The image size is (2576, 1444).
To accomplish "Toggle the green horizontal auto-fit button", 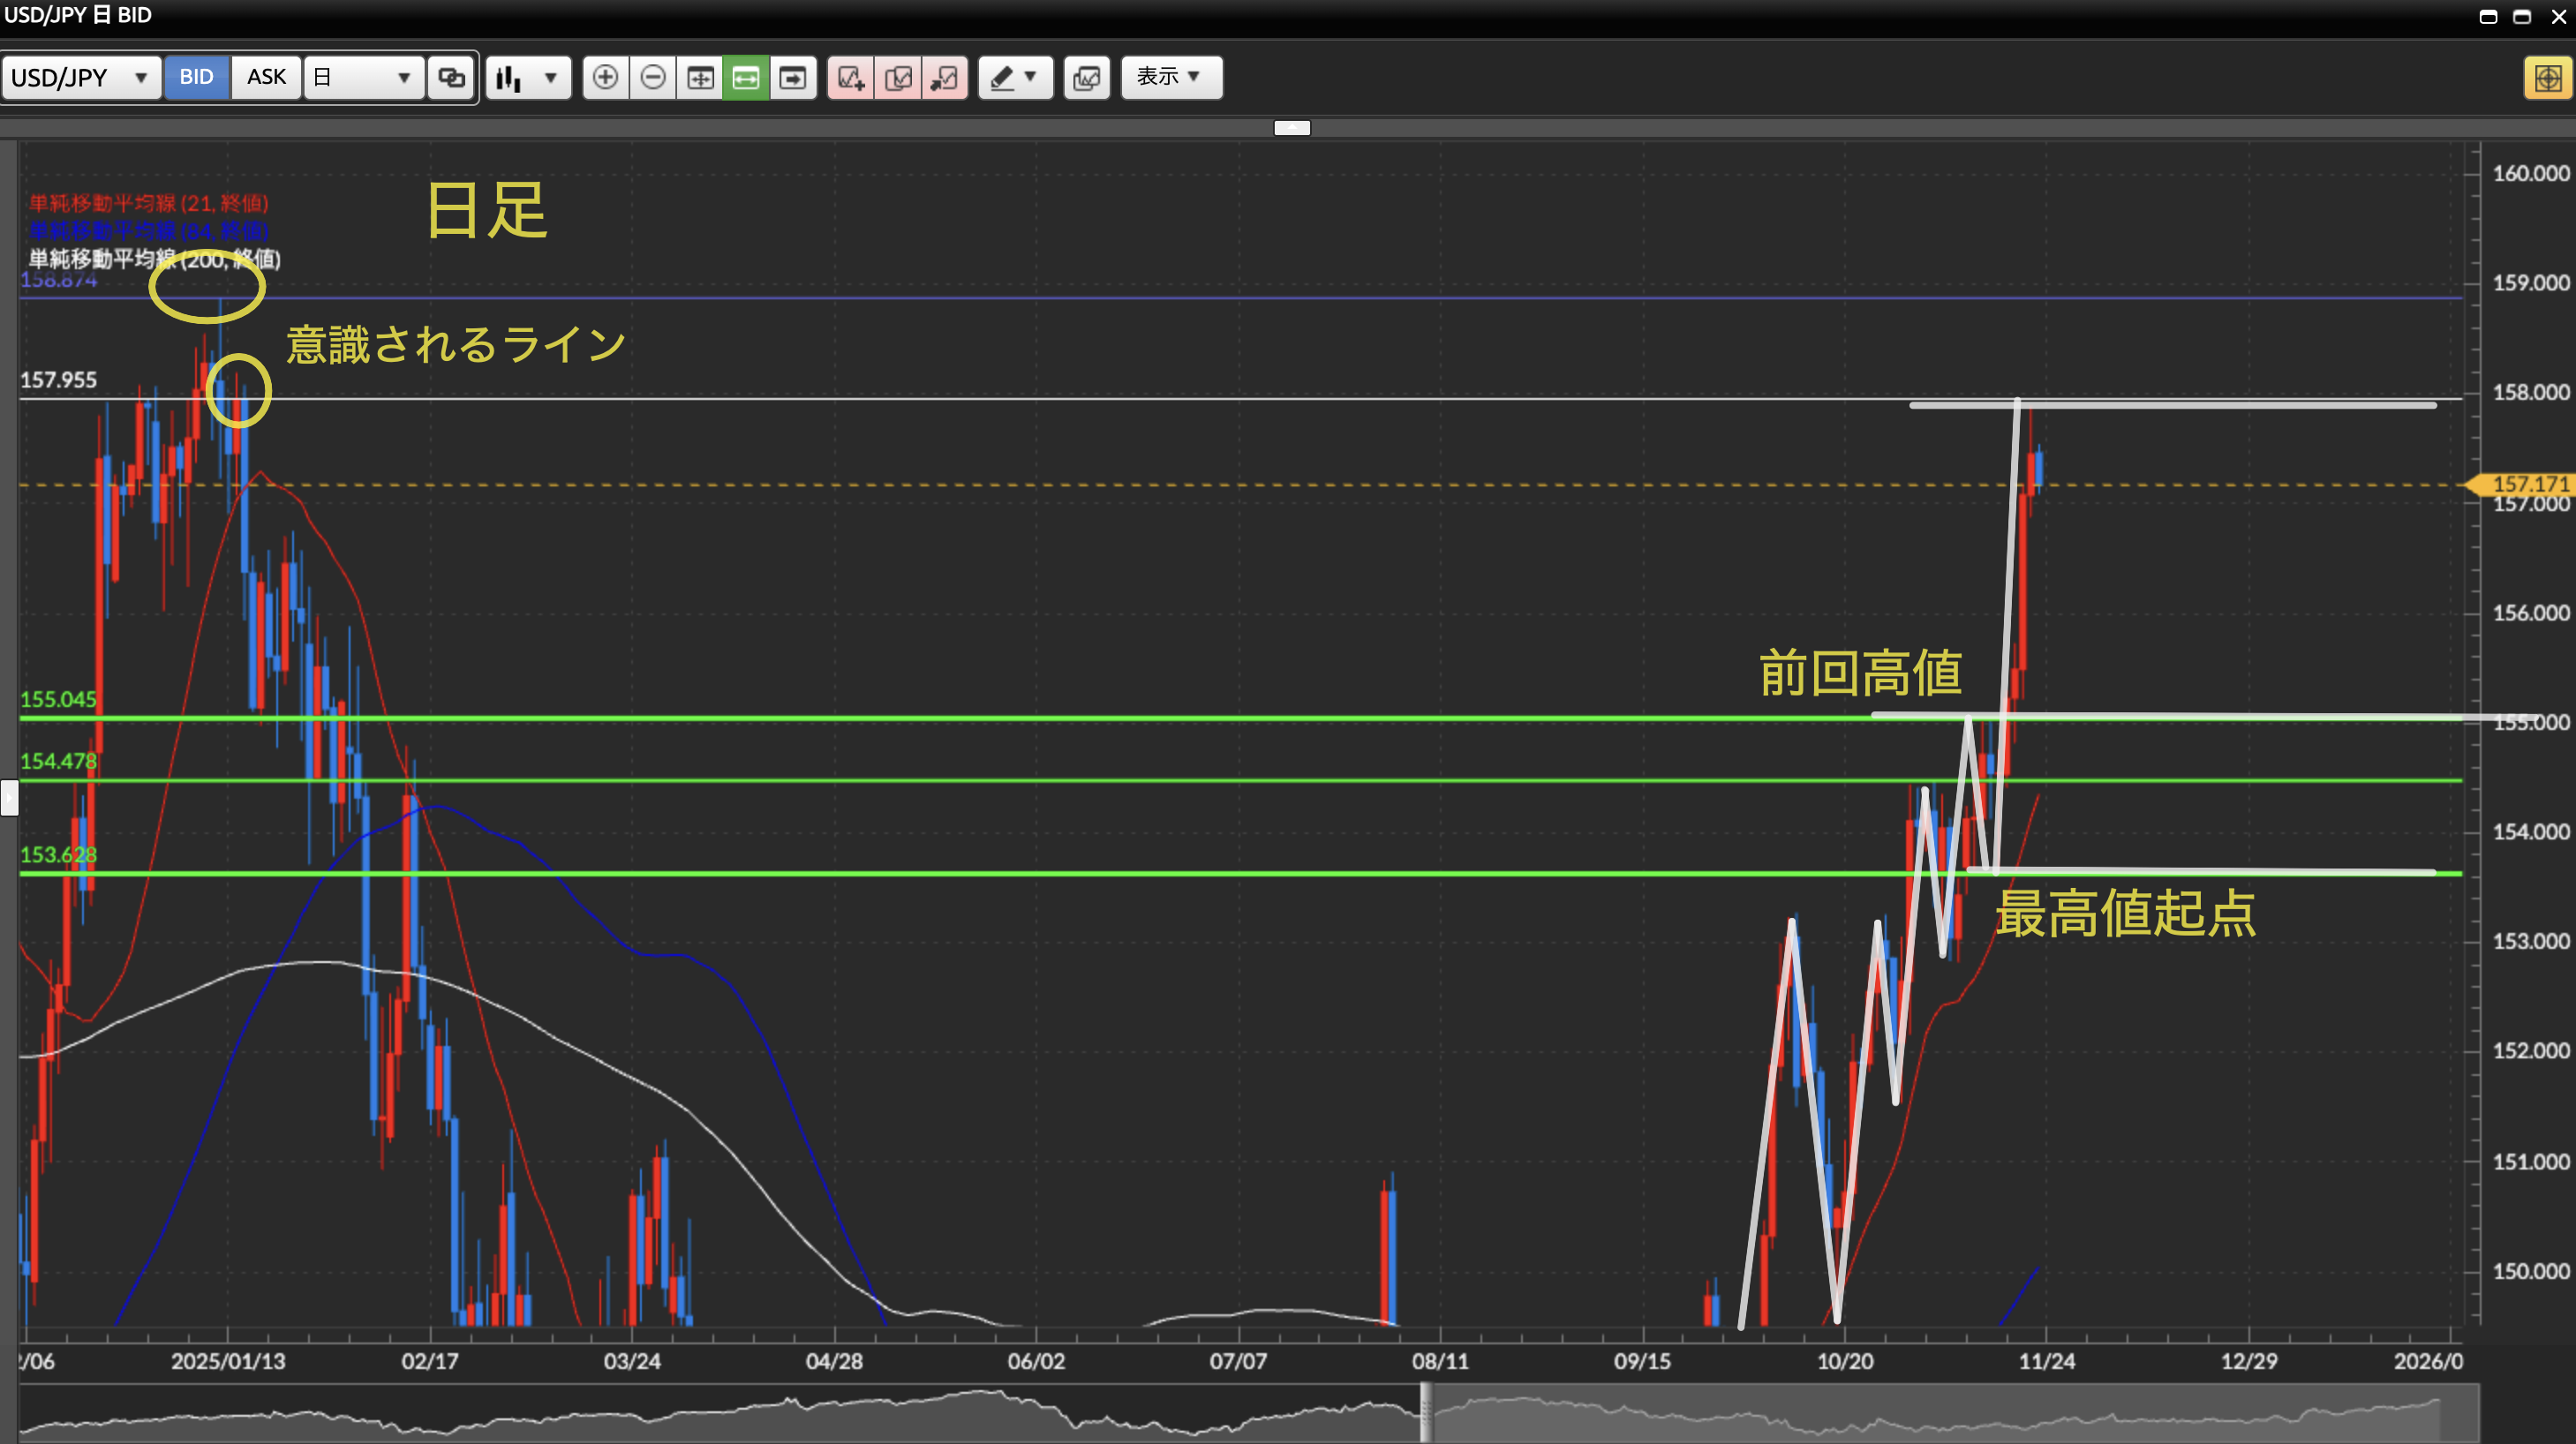I will 746,77.
